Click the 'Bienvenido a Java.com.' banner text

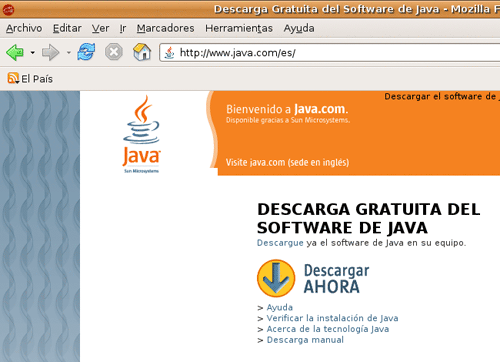pos(287,109)
